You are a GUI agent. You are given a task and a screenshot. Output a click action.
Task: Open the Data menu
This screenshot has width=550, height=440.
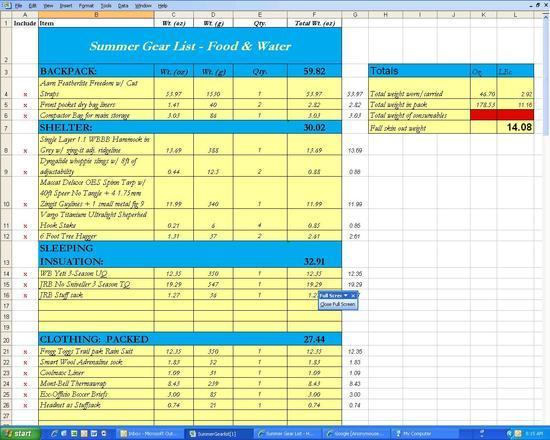point(123,6)
